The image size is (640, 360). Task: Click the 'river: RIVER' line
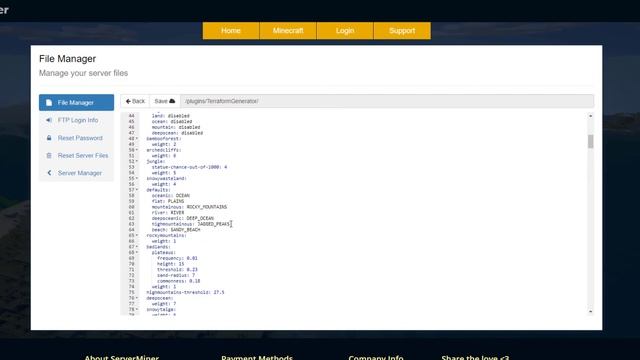pos(168,213)
